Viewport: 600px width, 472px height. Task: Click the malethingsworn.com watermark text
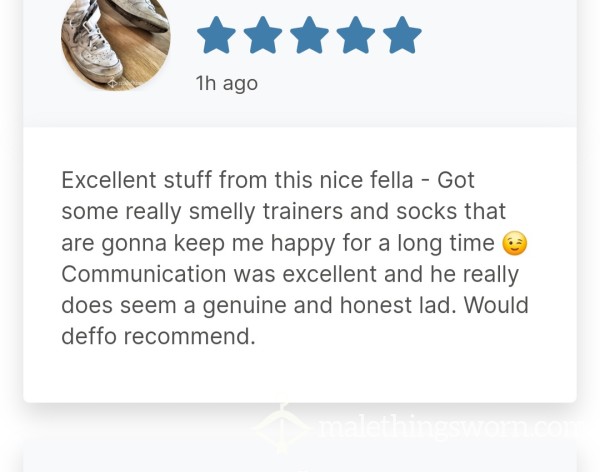[448, 428]
